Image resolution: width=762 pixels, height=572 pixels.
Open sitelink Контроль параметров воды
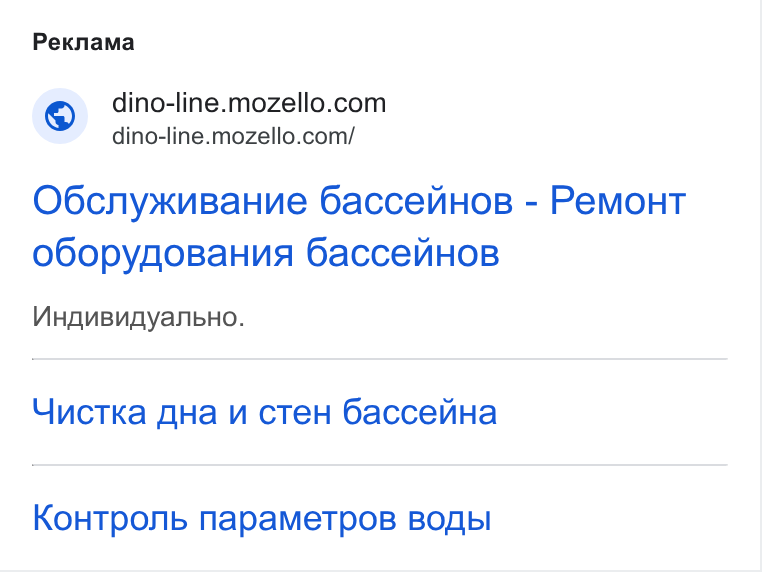tap(262, 518)
